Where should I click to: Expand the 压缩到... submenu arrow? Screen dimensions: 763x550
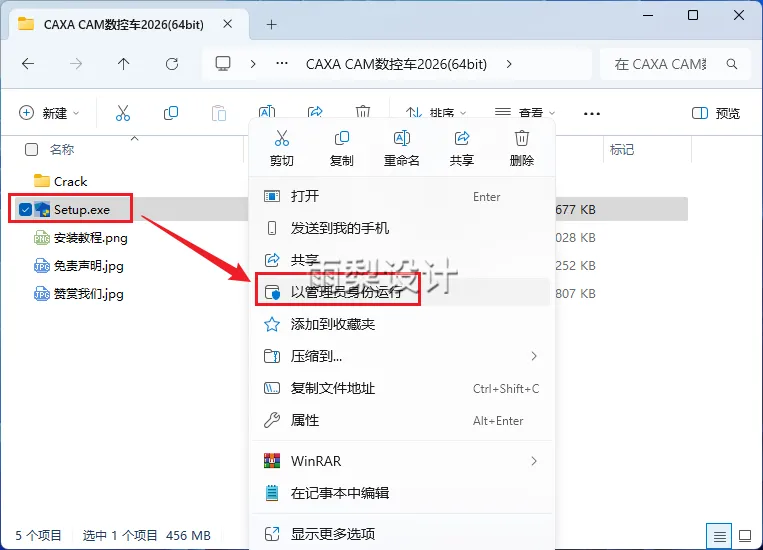coord(534,356)
